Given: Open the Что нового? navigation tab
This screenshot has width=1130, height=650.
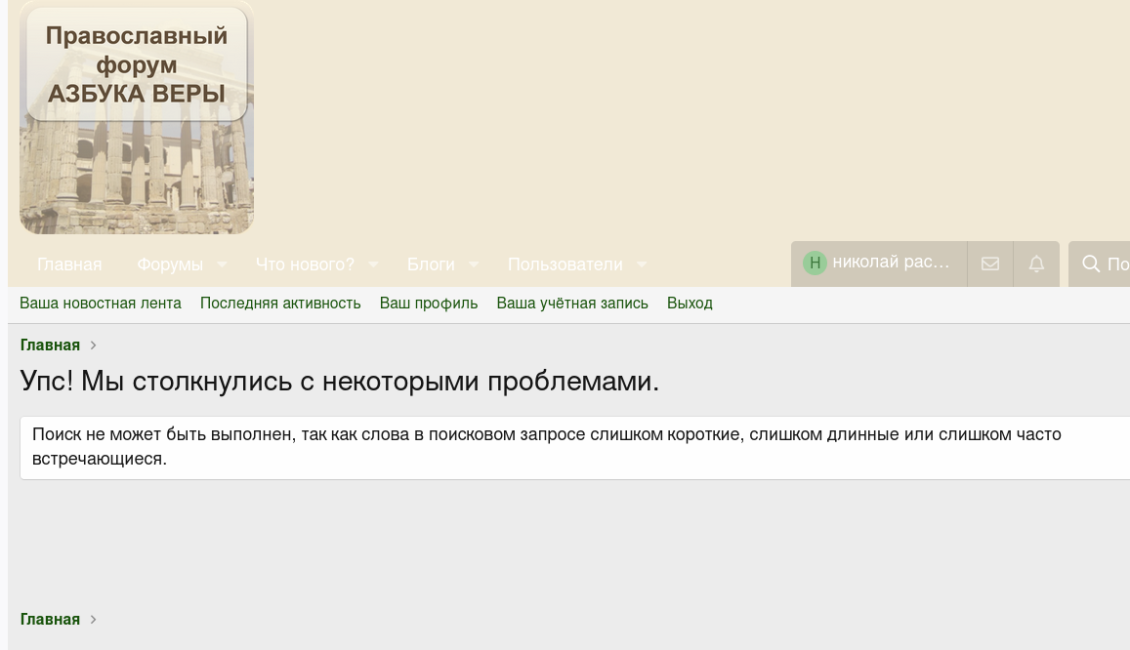Looking at the screenshot, I should tap(305, 264).
